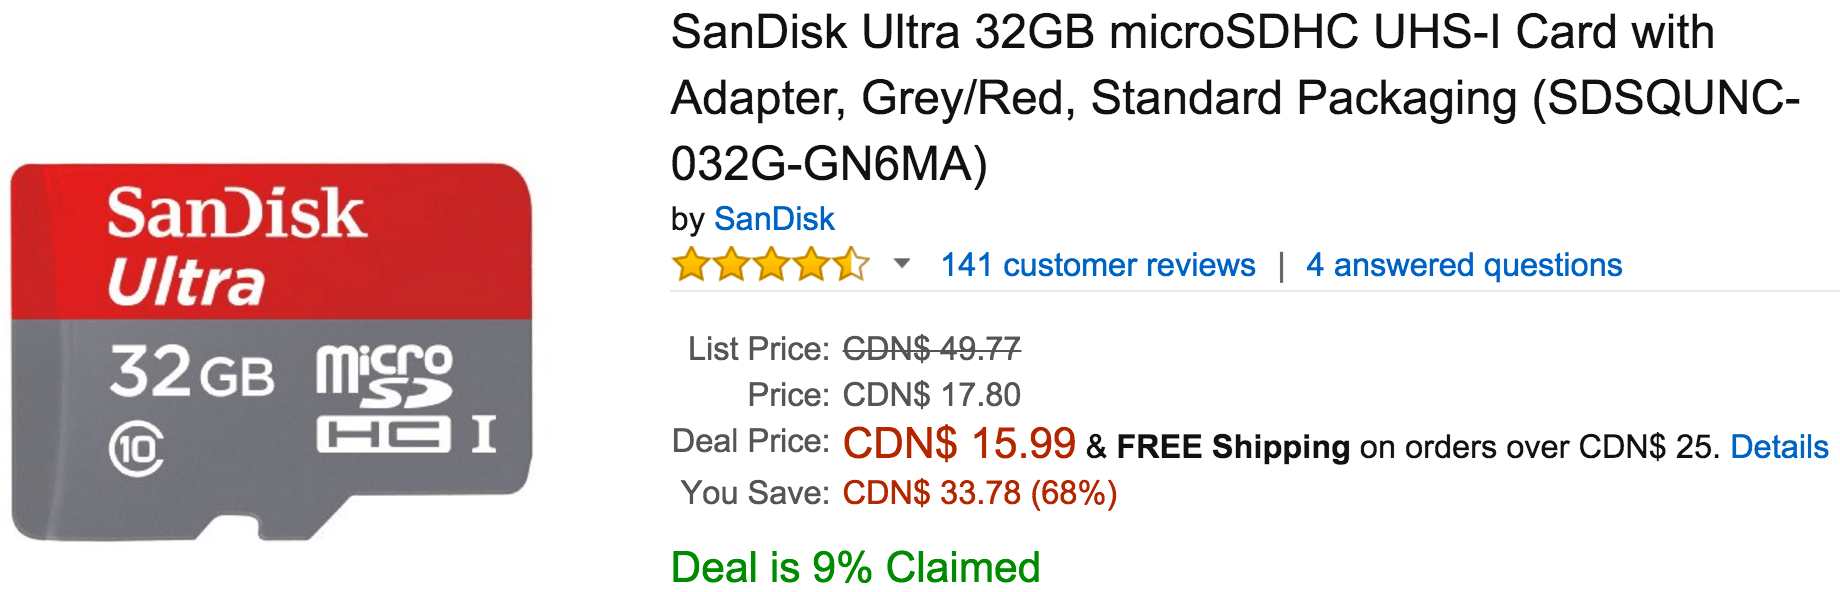Click the Class 10 speed icon

click(136, 449)
